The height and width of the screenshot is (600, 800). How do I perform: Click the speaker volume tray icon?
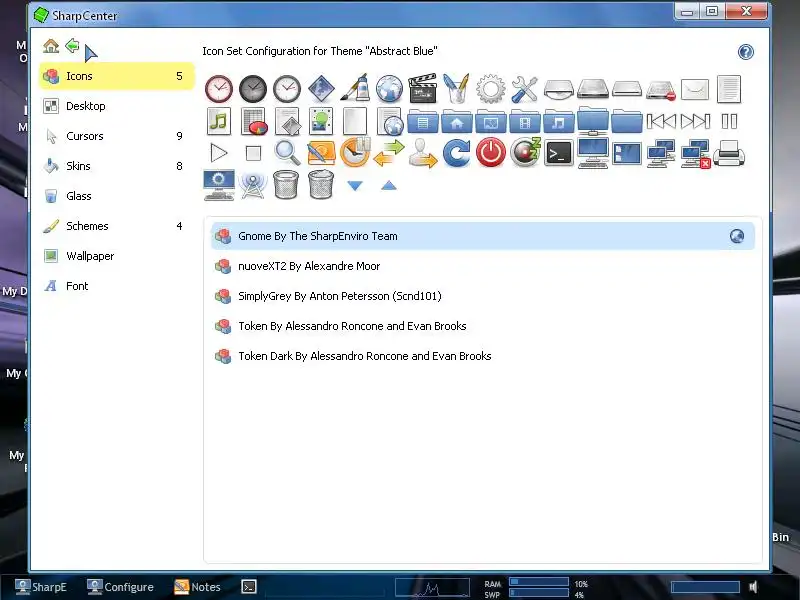coord(753,587)
